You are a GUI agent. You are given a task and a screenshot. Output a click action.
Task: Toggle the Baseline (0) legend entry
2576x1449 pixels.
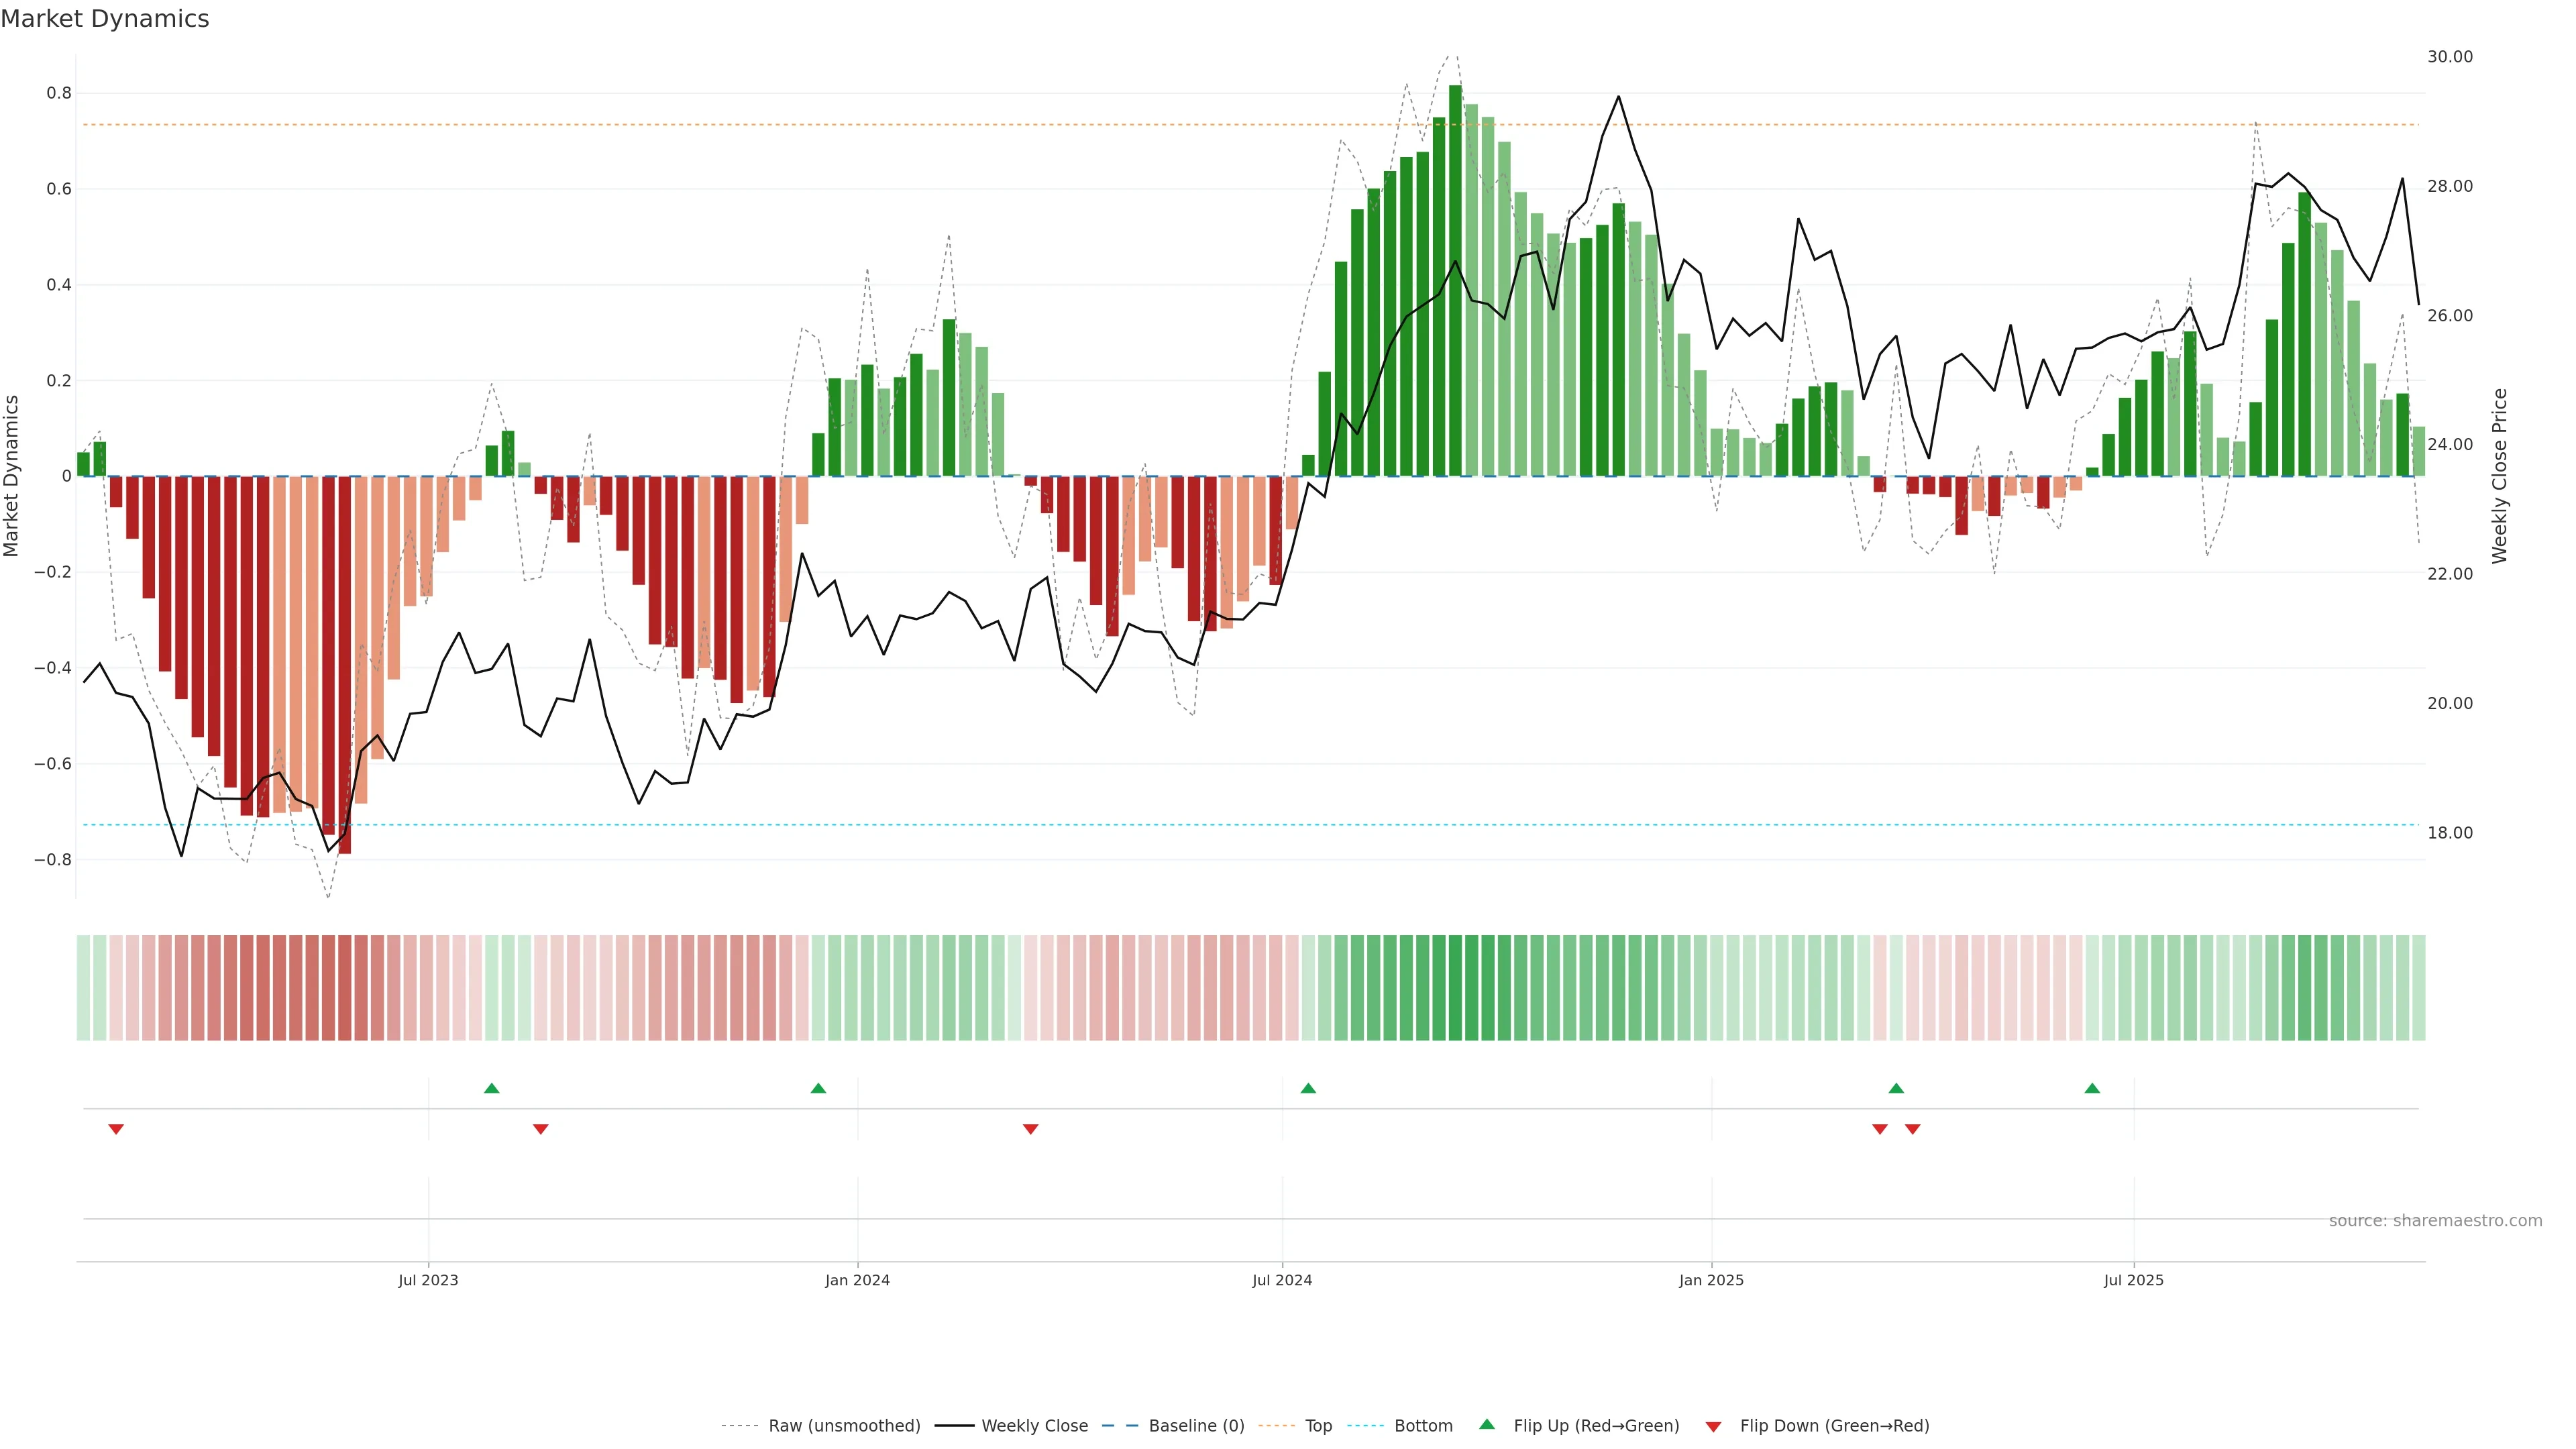tap(1196, 1426)
